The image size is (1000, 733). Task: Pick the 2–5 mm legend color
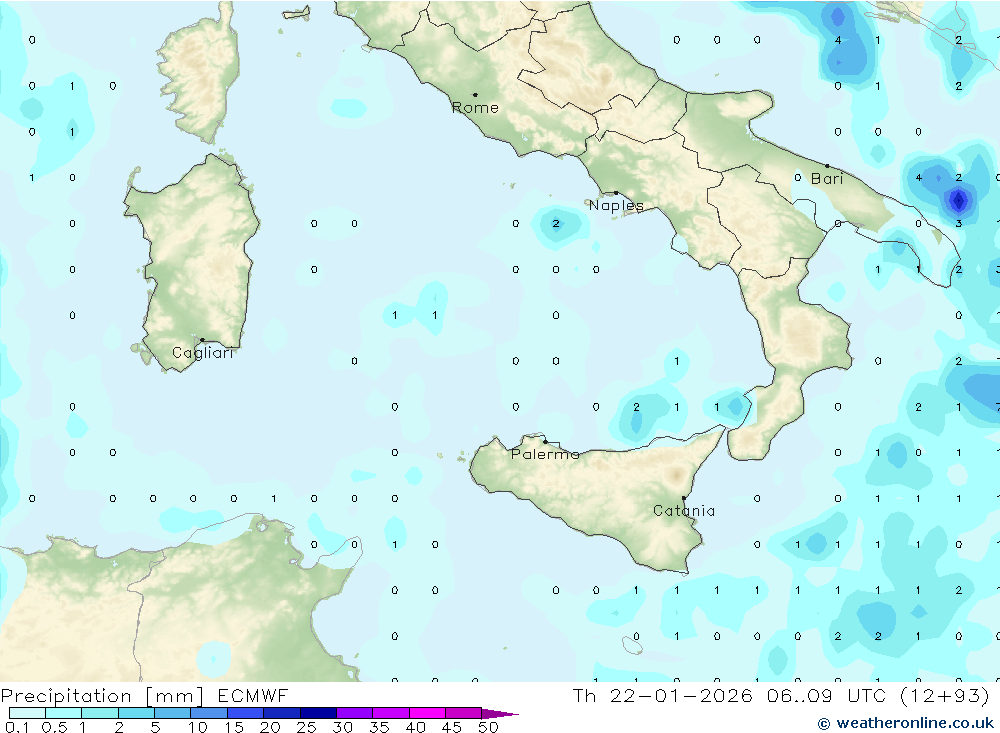[136, 713]
